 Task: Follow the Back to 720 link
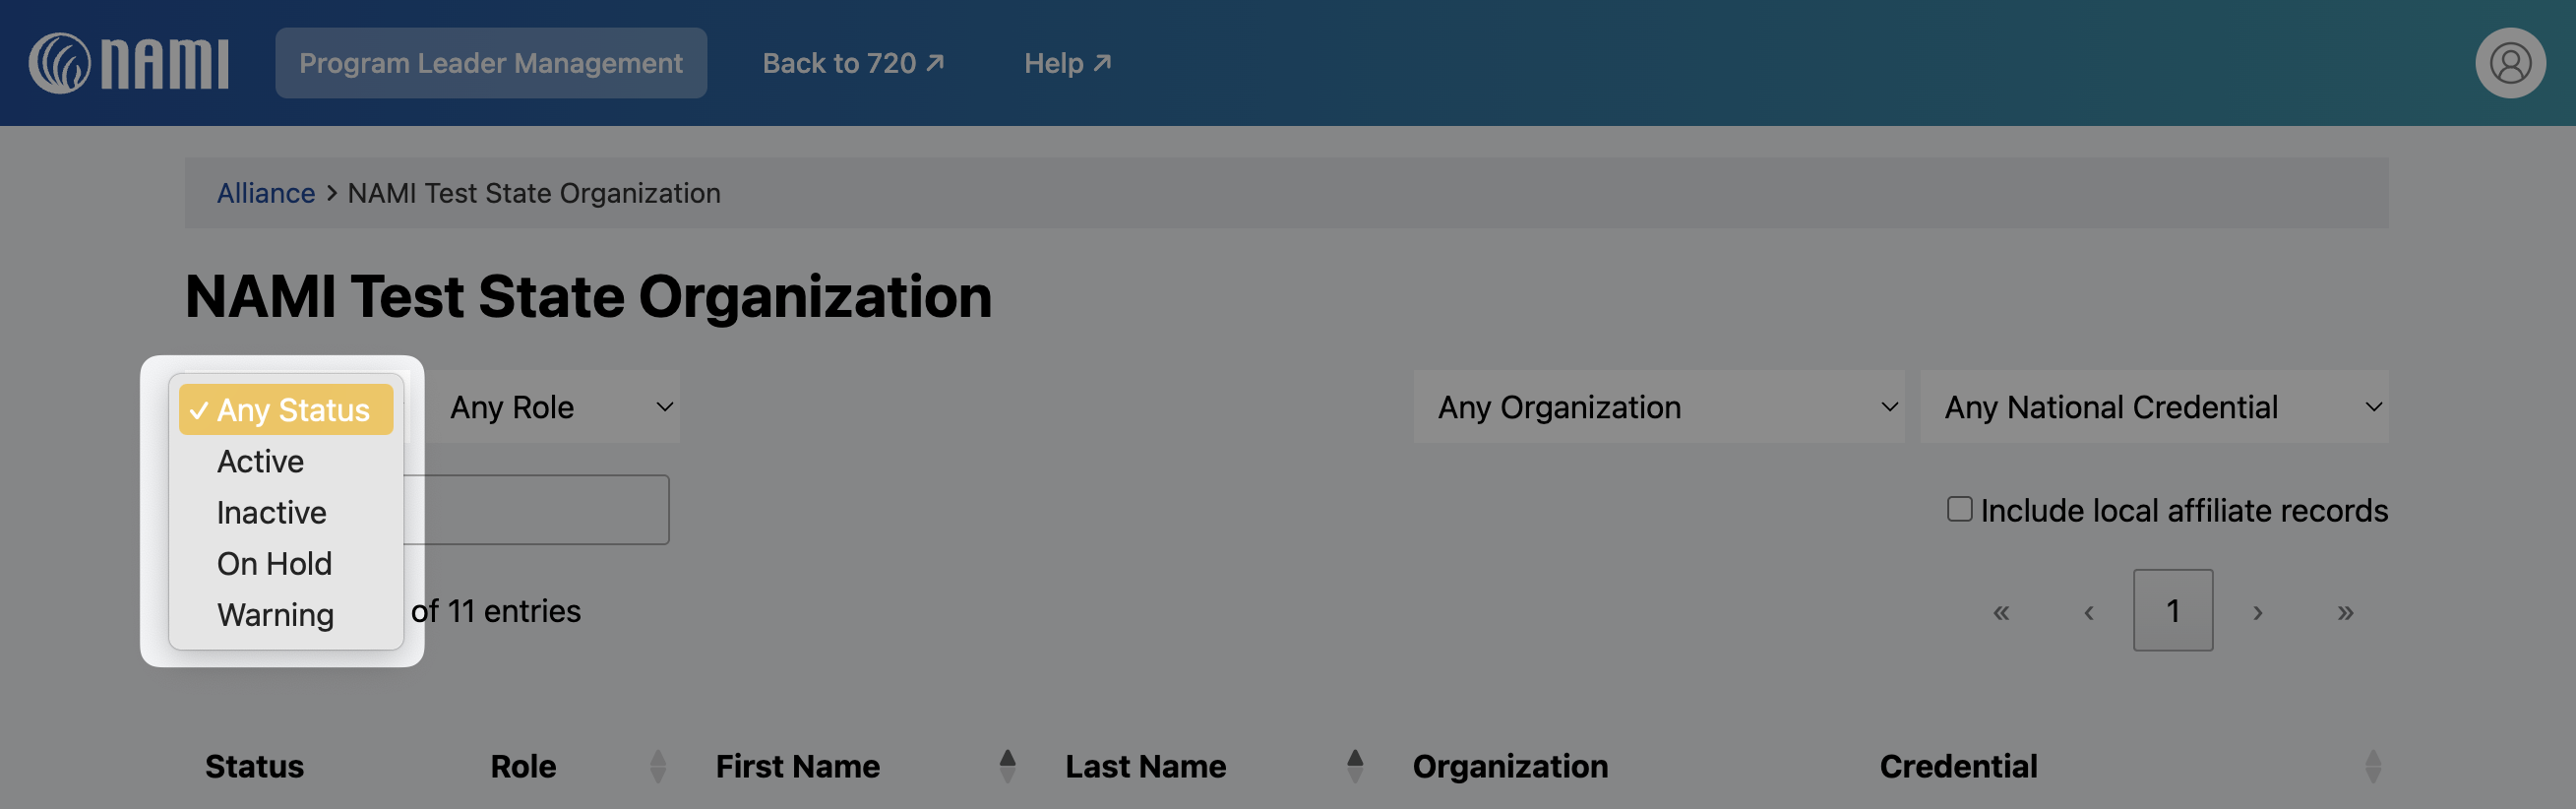pos(853,63)
